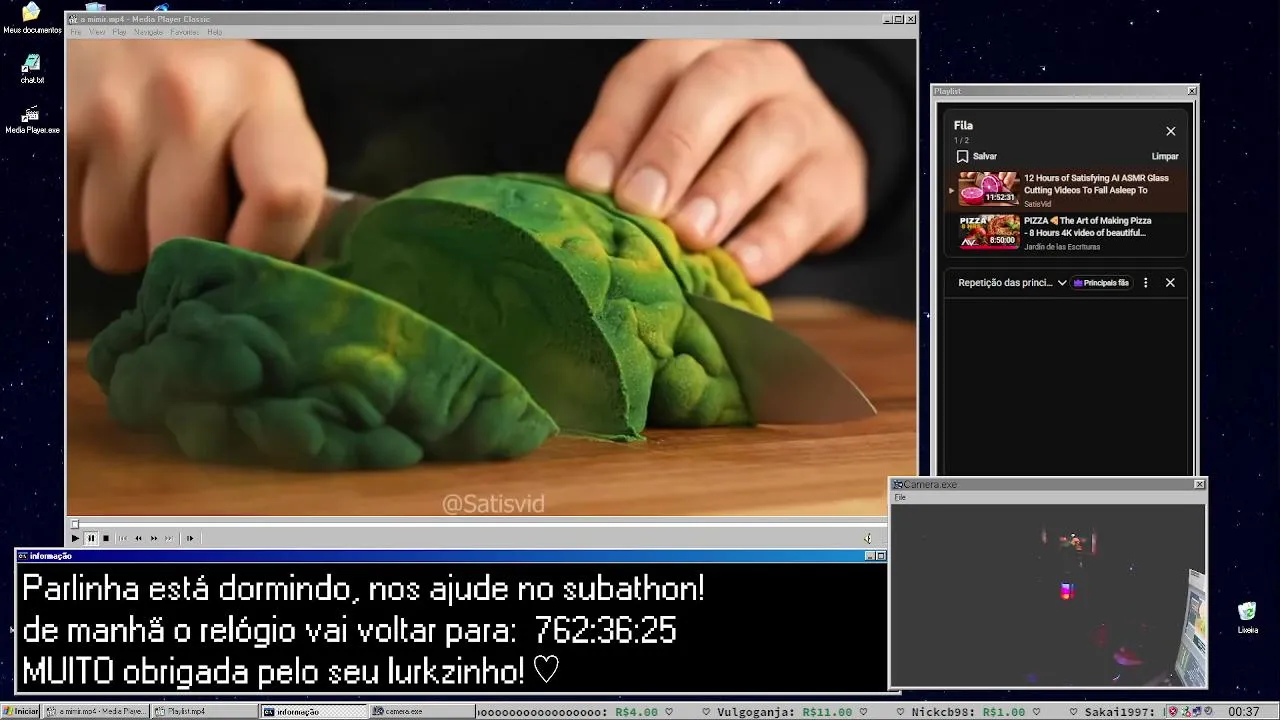Mute audio with the speaker icon
This screenshot has height=720, width=1280.
click(x=867, y=538)
